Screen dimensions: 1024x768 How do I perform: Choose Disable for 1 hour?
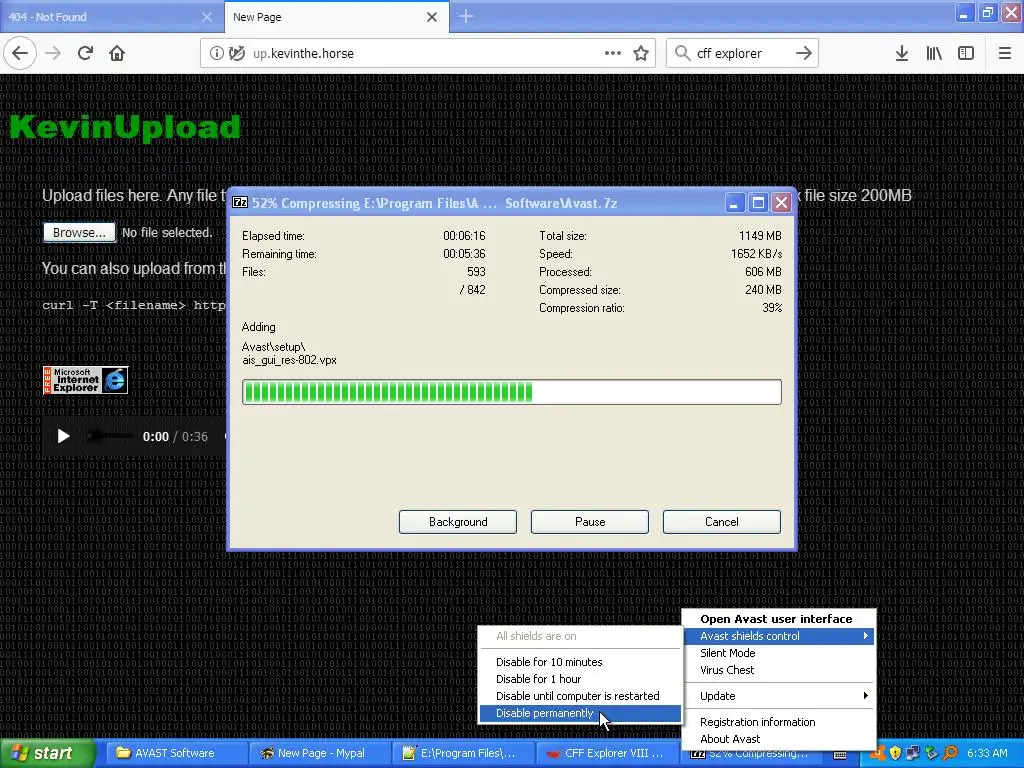click(580, 679)
